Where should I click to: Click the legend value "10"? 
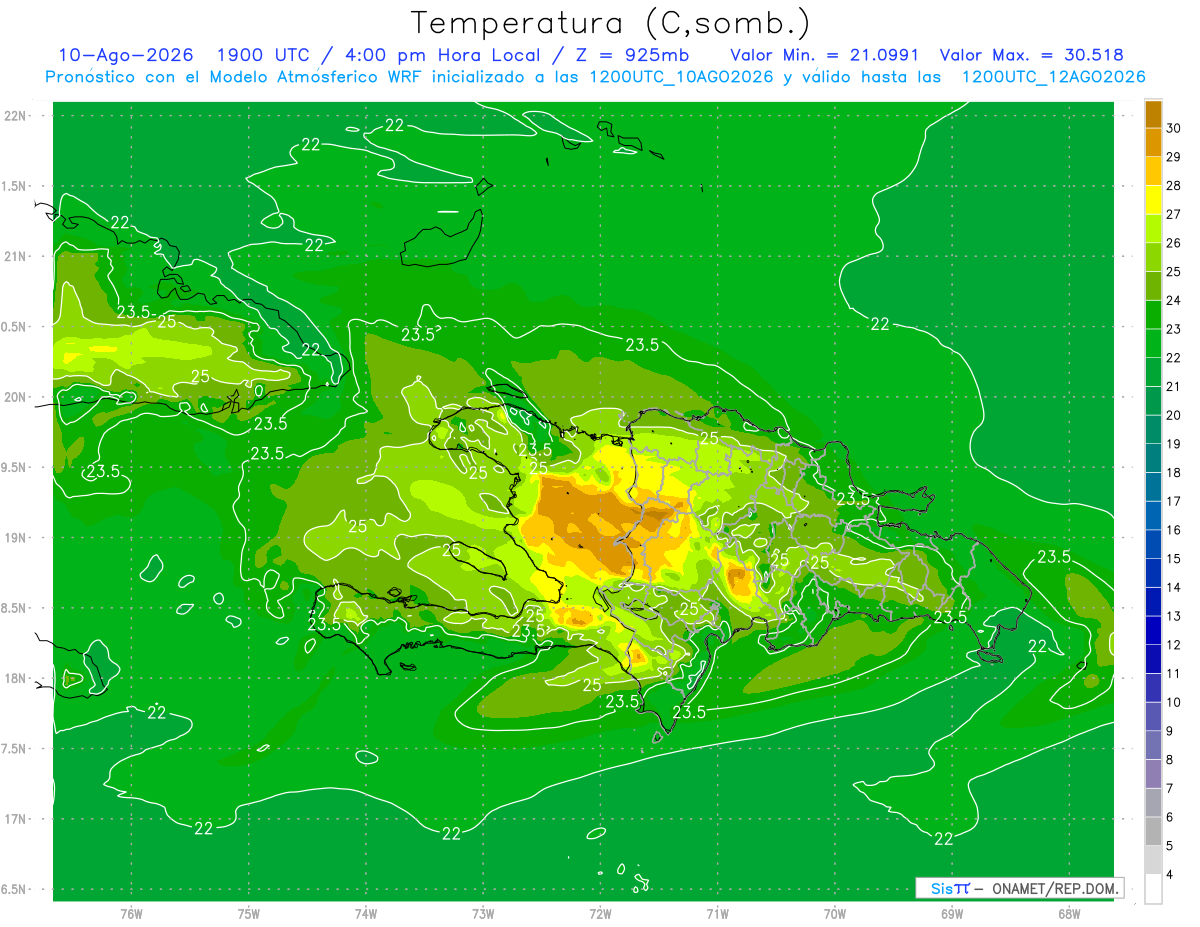[1173, 702]
